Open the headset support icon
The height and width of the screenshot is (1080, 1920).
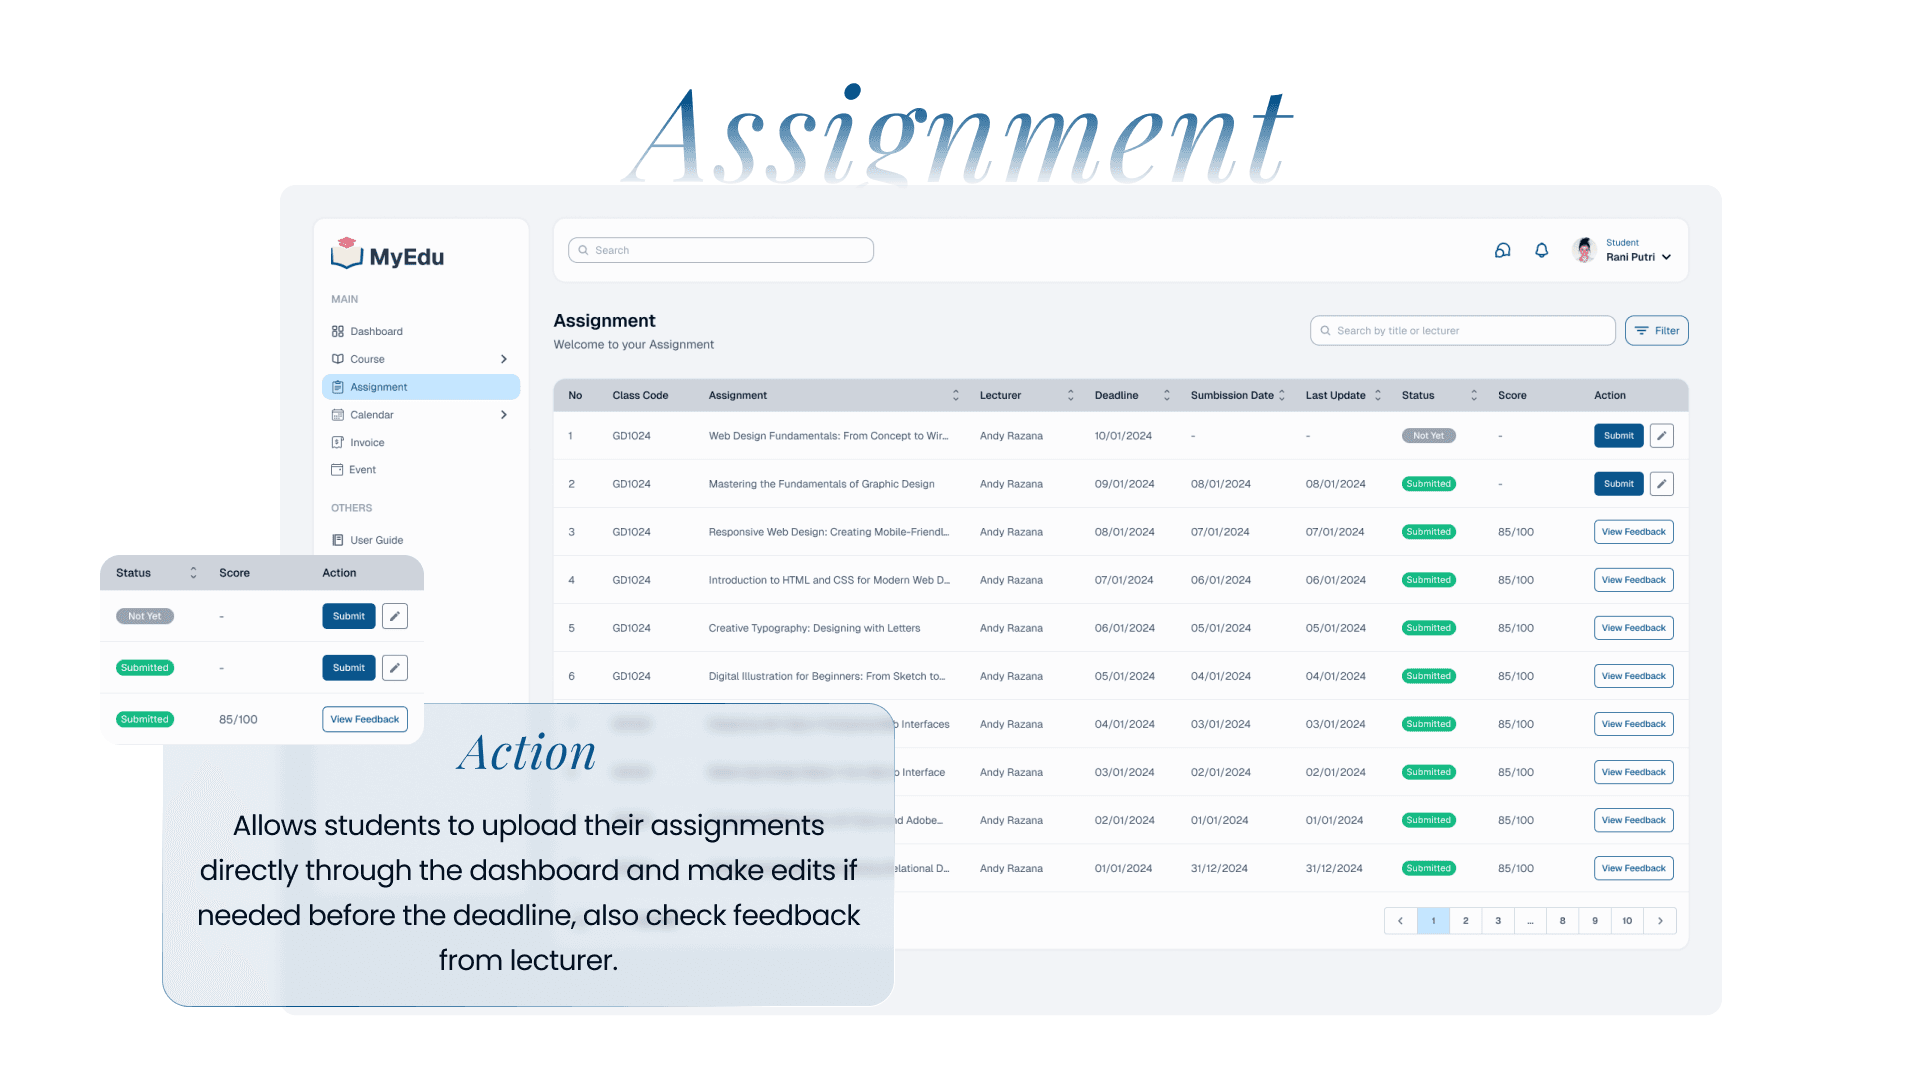pyautogui.click(x=1502, y=251)
